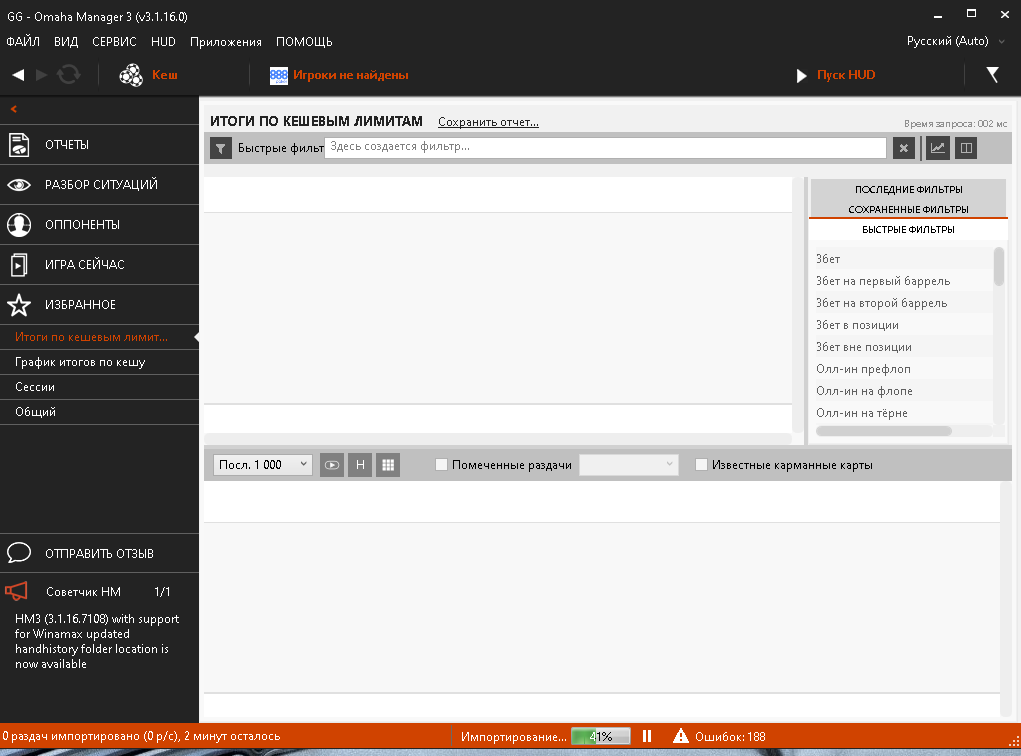The height and width of the screenshot is (756, 1021).
Task: Select 3бет на второй баррель filter
Action: pos(902,303)
